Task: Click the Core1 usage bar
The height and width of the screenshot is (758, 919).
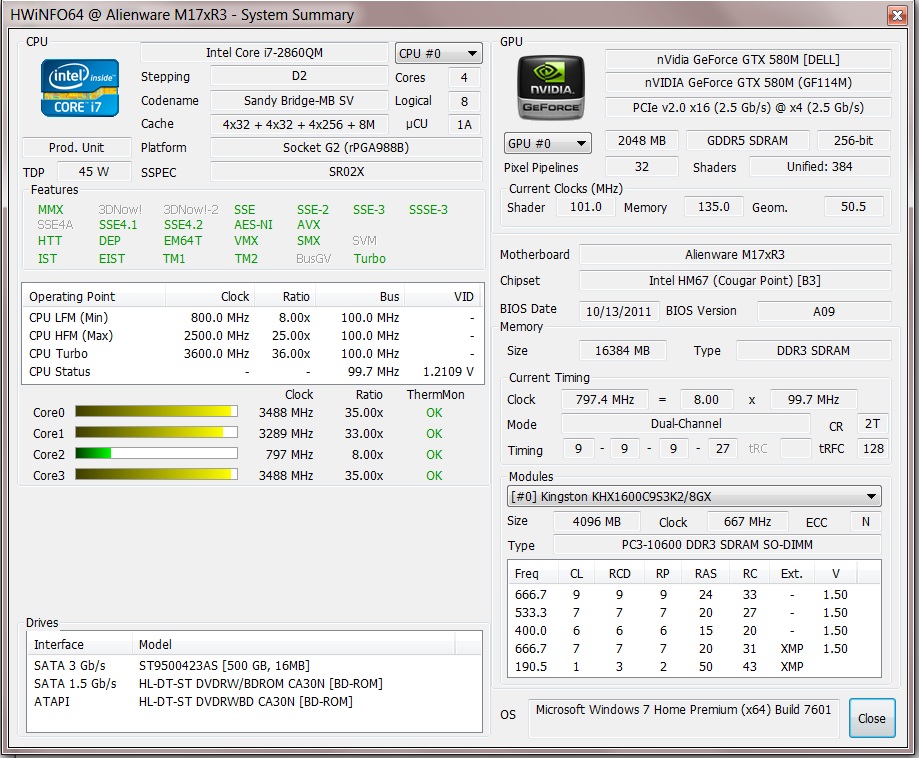Action: (156, 433)
